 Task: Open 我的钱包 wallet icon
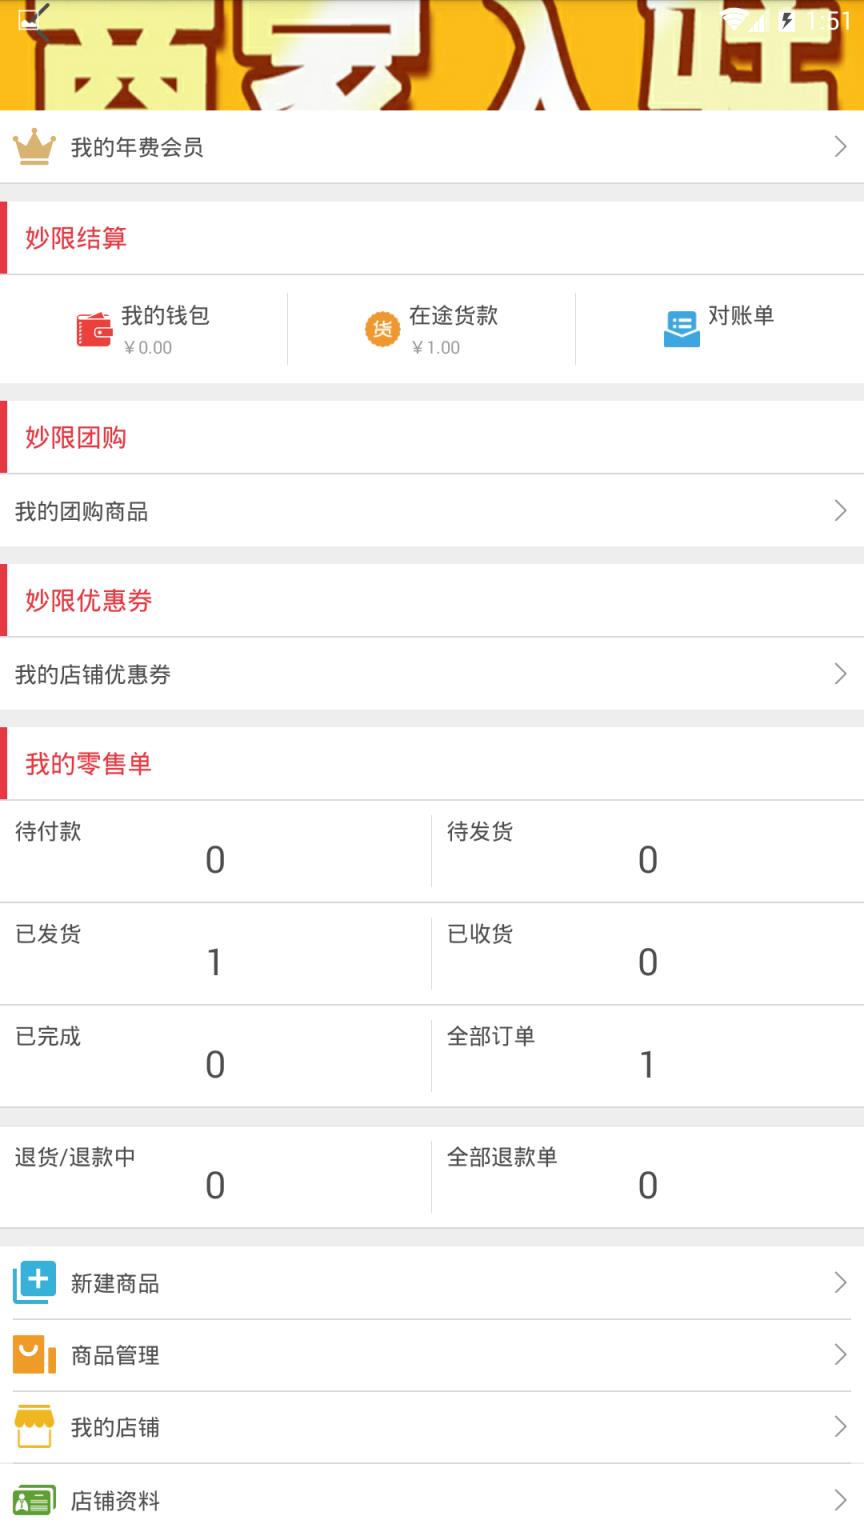tap(93, 329)
